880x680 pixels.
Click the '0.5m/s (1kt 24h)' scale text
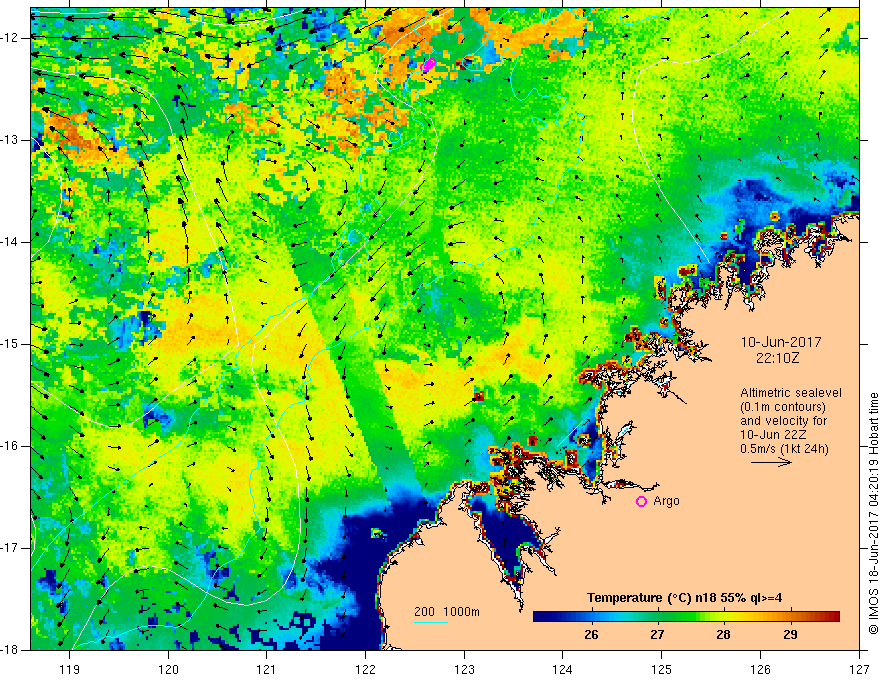click(785, 449)
